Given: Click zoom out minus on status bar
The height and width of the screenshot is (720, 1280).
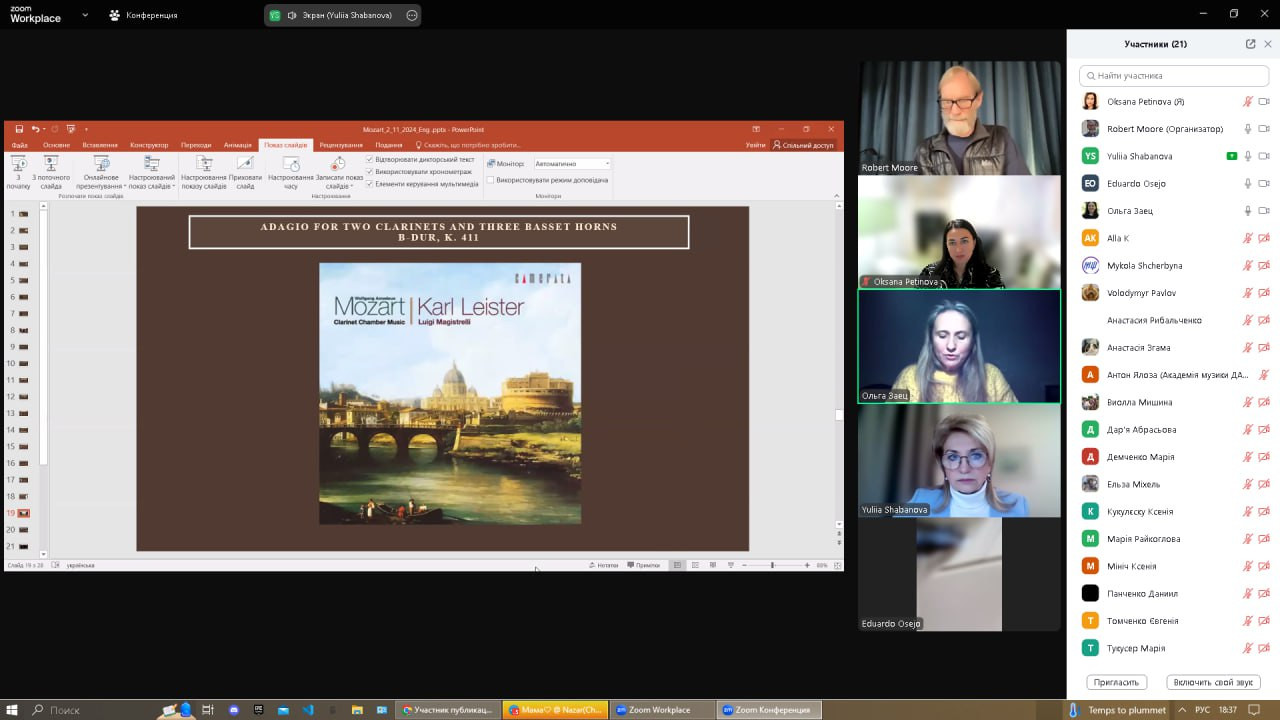Looking at the screenshot, I should 745,565.
